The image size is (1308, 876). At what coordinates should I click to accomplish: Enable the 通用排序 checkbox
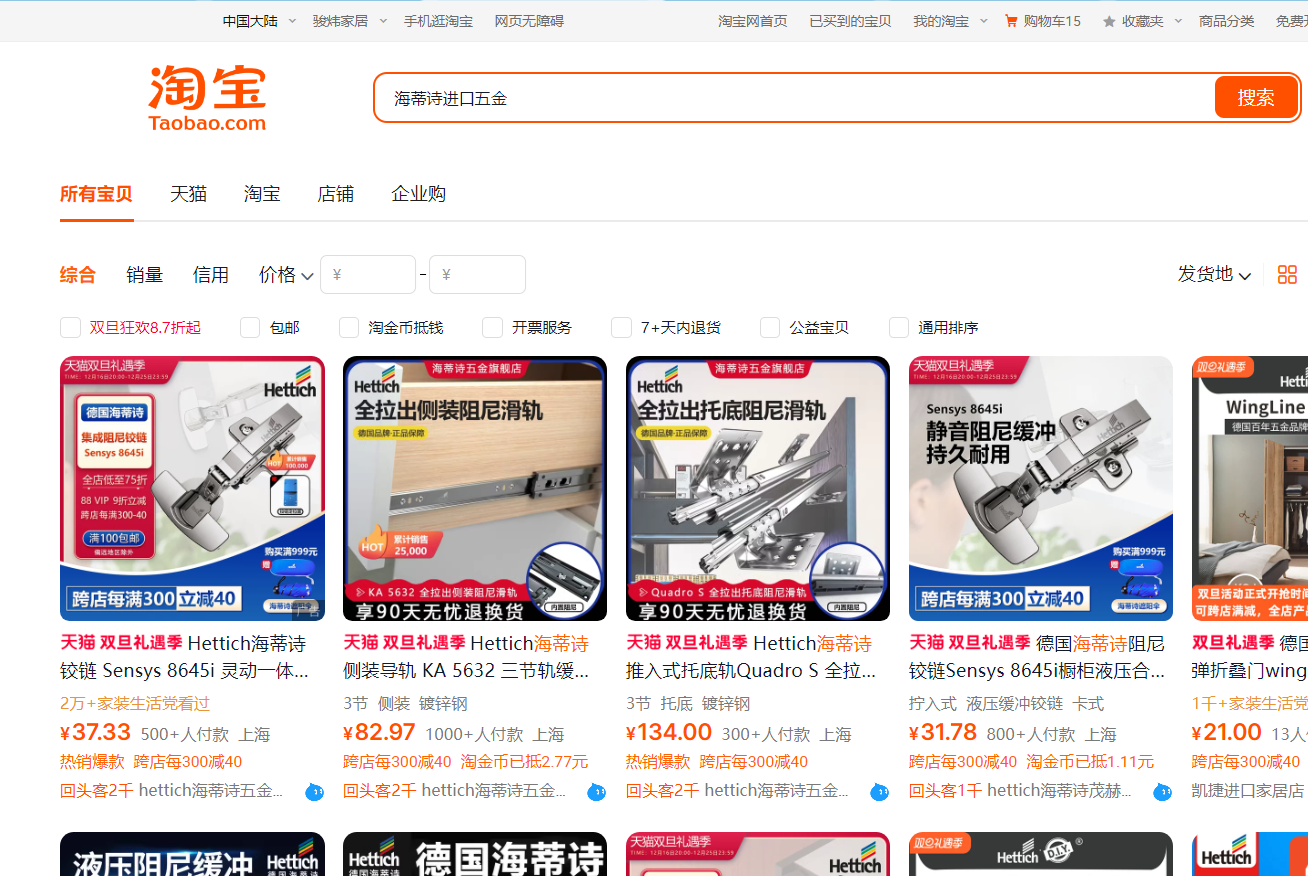tap(899, 327)
